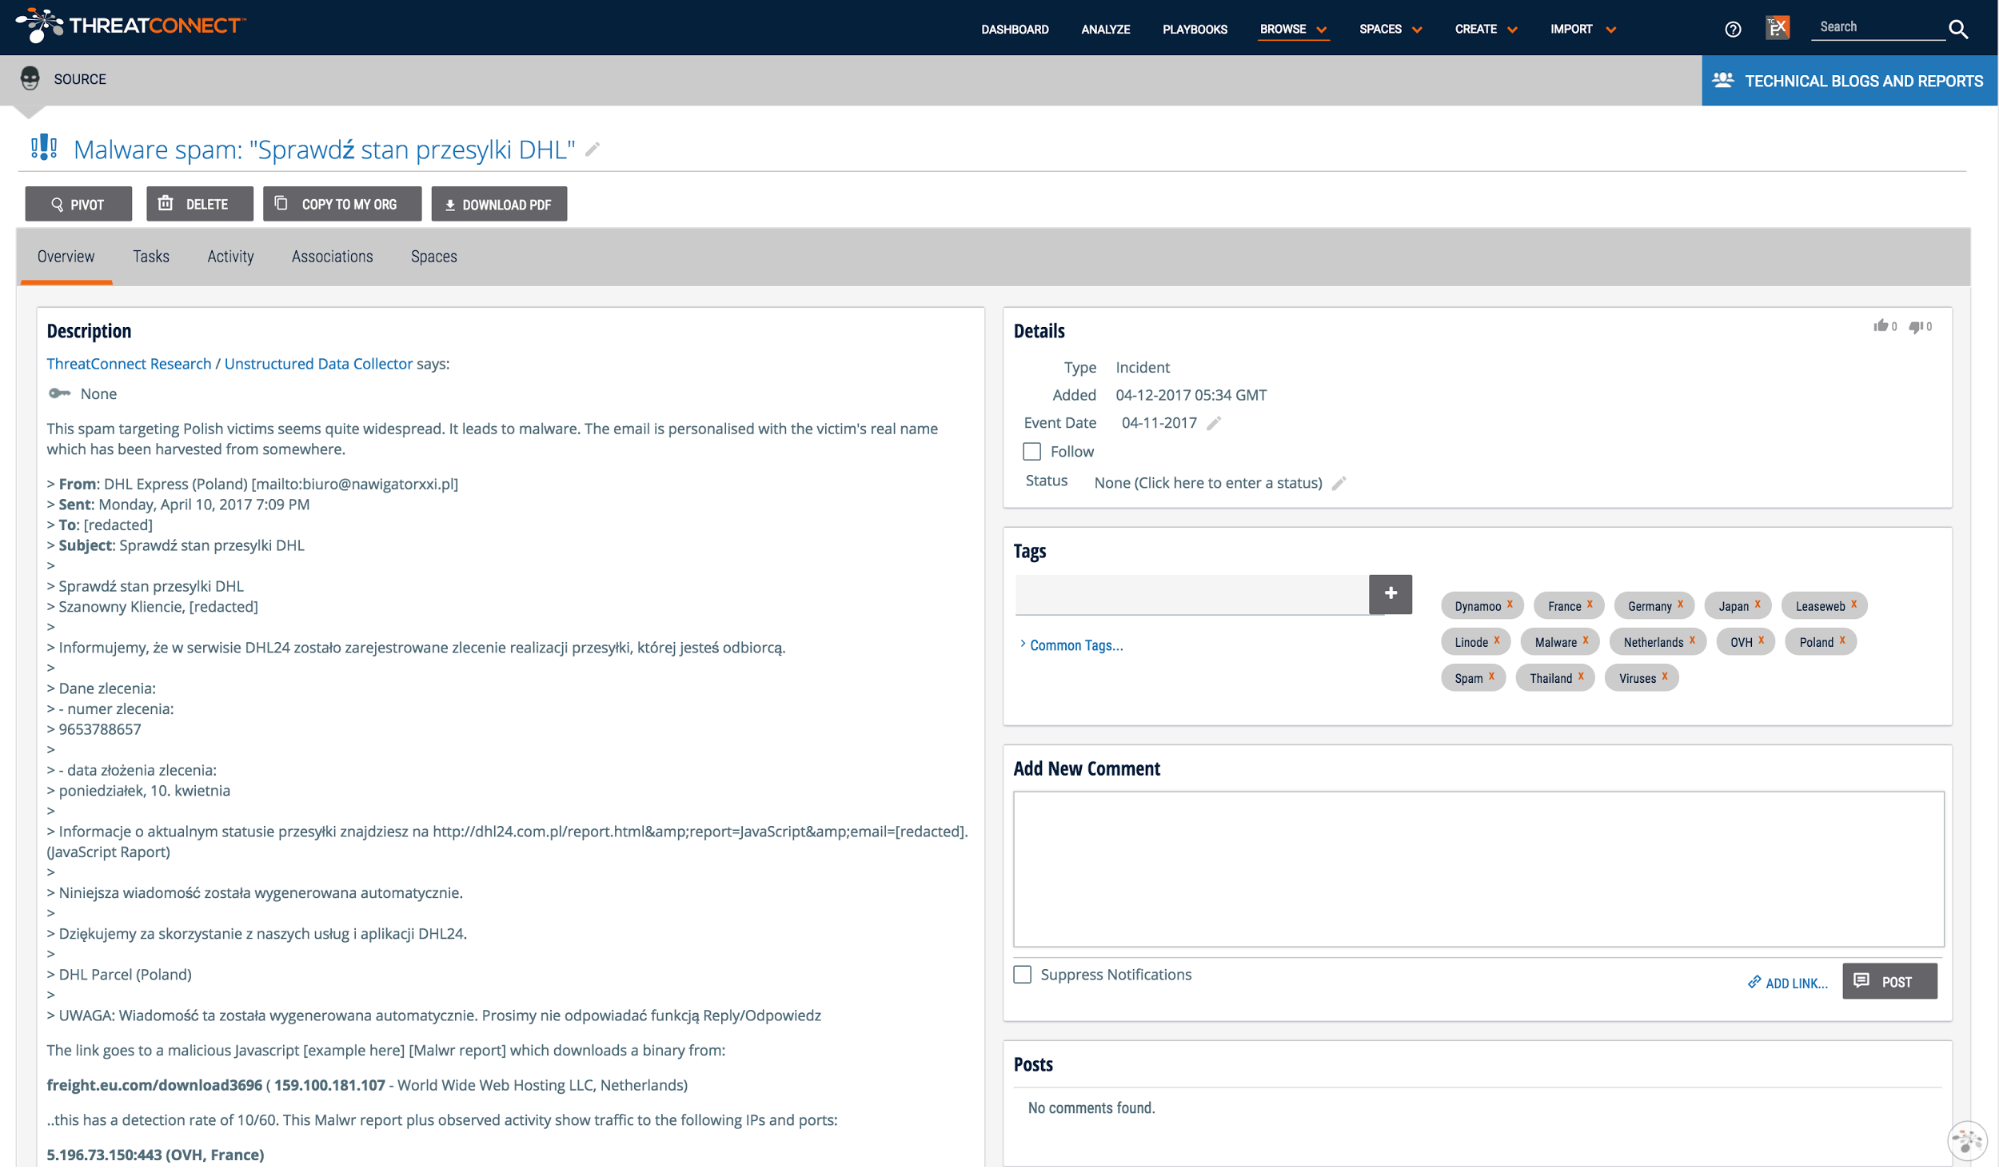
Task: Remove the OVH tag
Action: (x=1761, y=640)
